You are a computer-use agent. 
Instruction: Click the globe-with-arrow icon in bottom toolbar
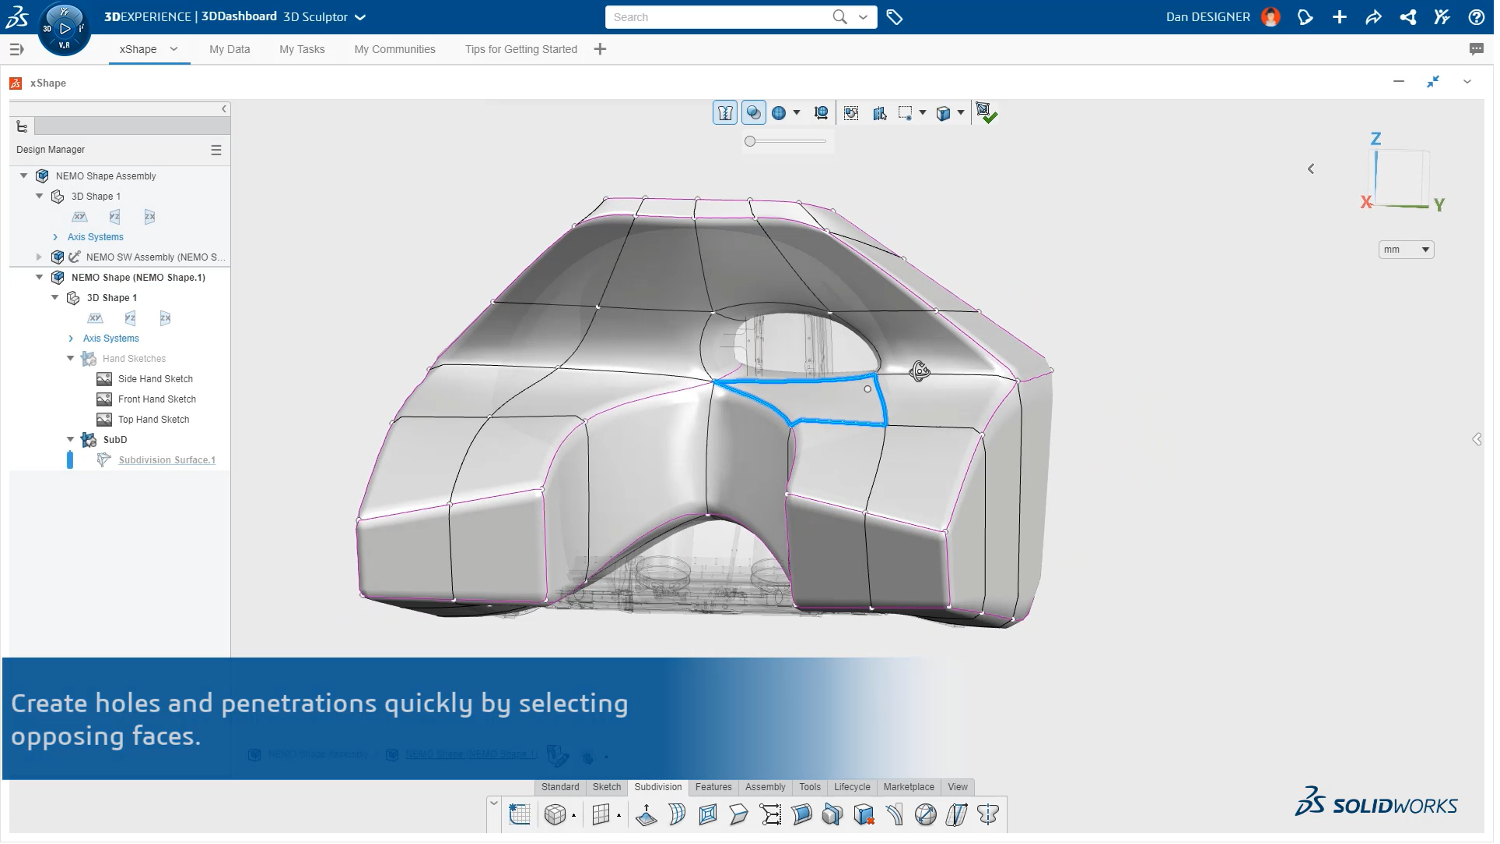(x=926, y=816)
